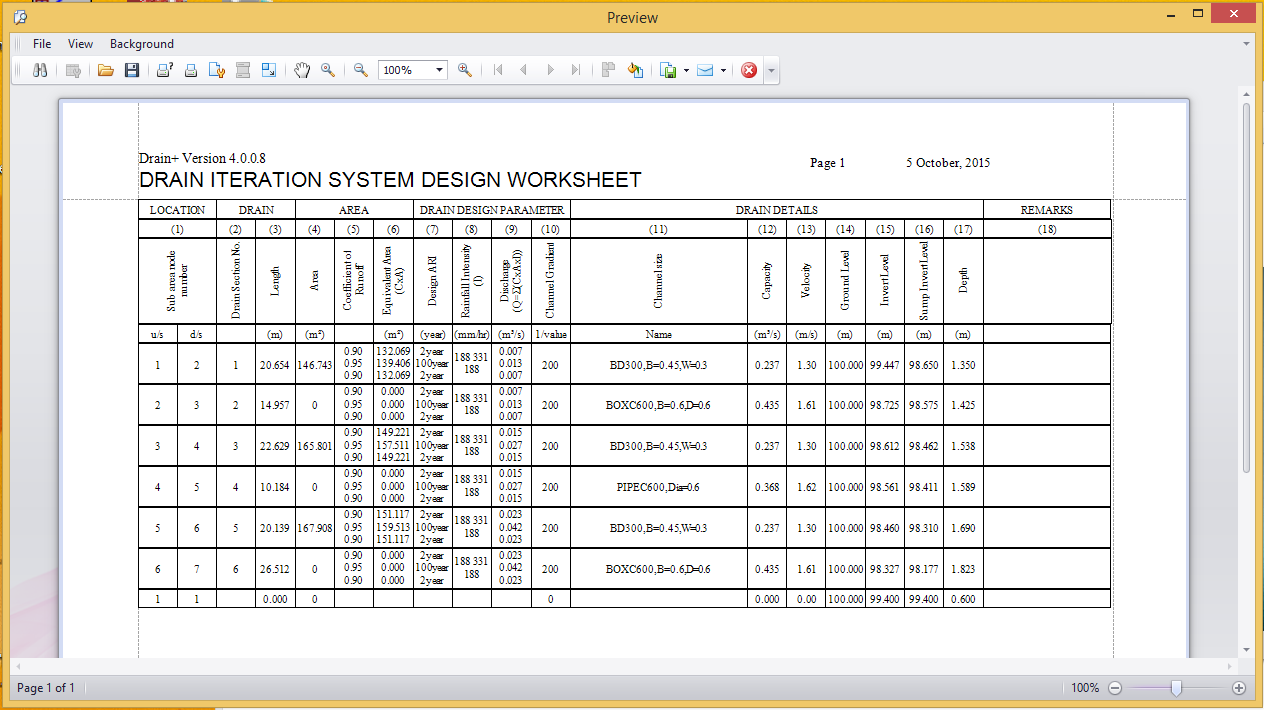Select the Hand tool
Viewport: 1264px width, 710px height.
tap(302, 70)
